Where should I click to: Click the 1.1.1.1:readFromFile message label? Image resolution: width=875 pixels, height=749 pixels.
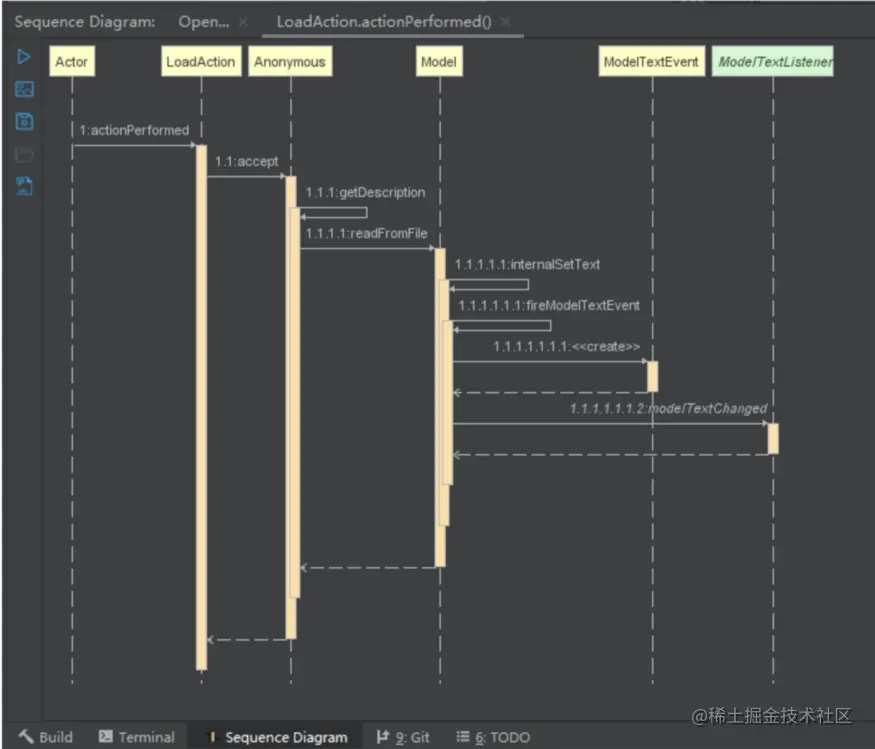coord(367,233)
